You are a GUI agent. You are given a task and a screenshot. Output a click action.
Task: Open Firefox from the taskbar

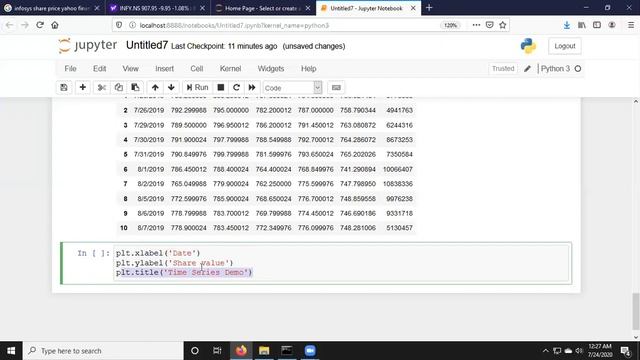tap(241, 351)
